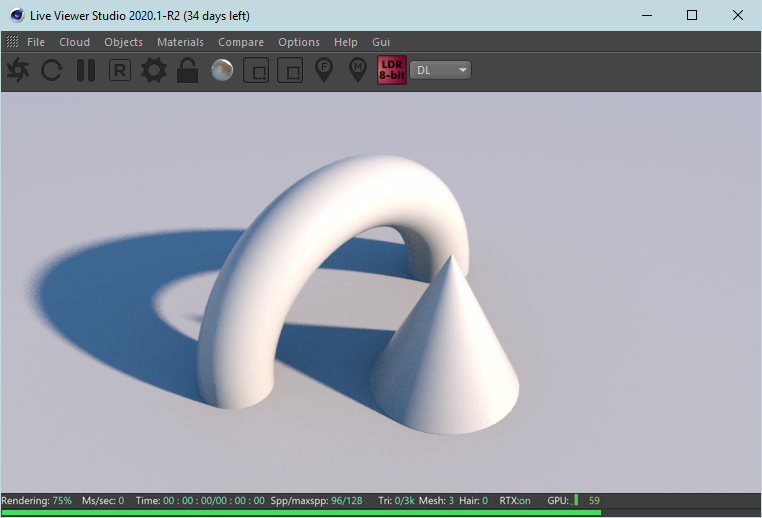Minimize the Live Viewer window
The image size is (762, 518).
click(x=647, y=16)
